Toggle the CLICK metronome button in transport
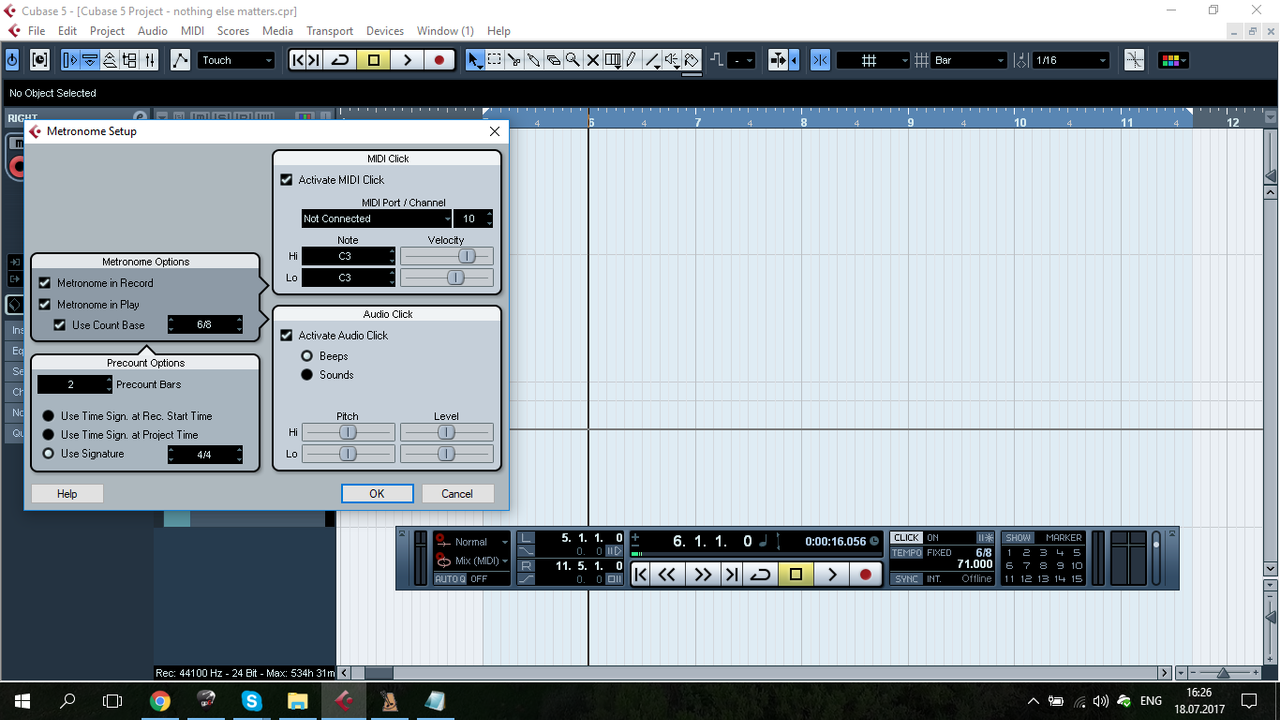The height and width of the screenshot is (720, 1280). click(906, 538)
